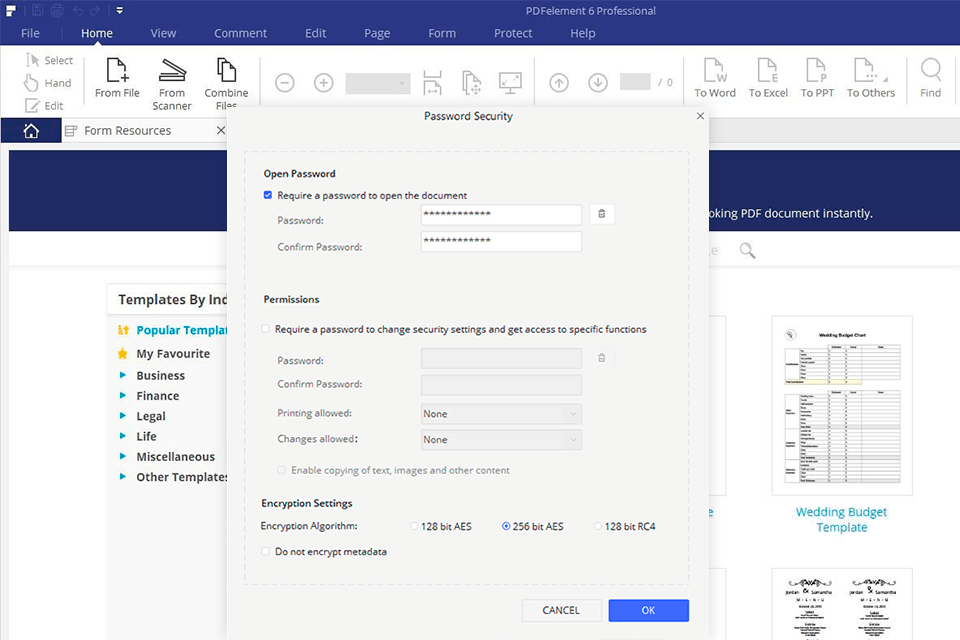Uncheck Require a password to open document
This screenshot has width=960, height=640.
(268, 195)
